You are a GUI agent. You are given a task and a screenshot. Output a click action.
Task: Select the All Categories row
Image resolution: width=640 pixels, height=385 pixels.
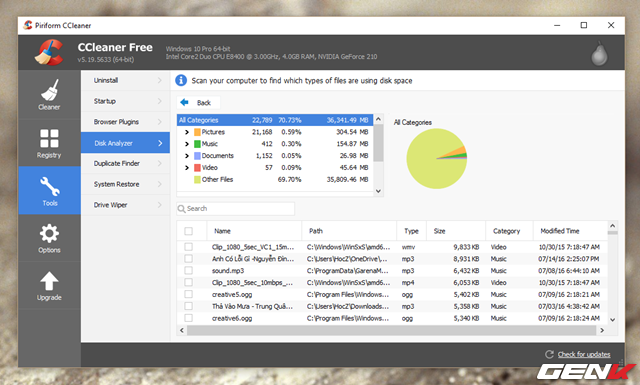click(x=275, y=120)
